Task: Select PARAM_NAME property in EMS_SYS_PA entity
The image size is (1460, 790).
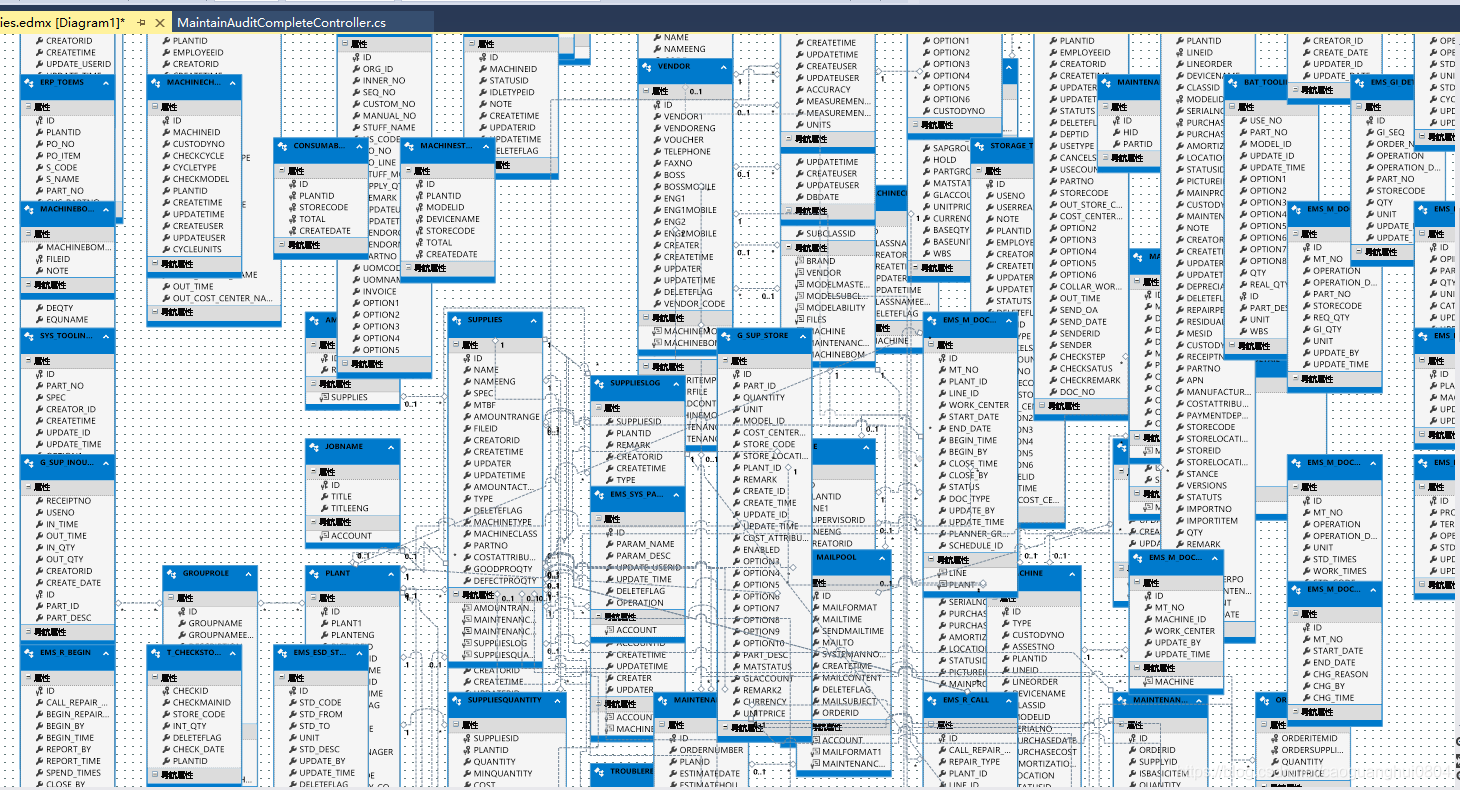Action: pos(645,544)
